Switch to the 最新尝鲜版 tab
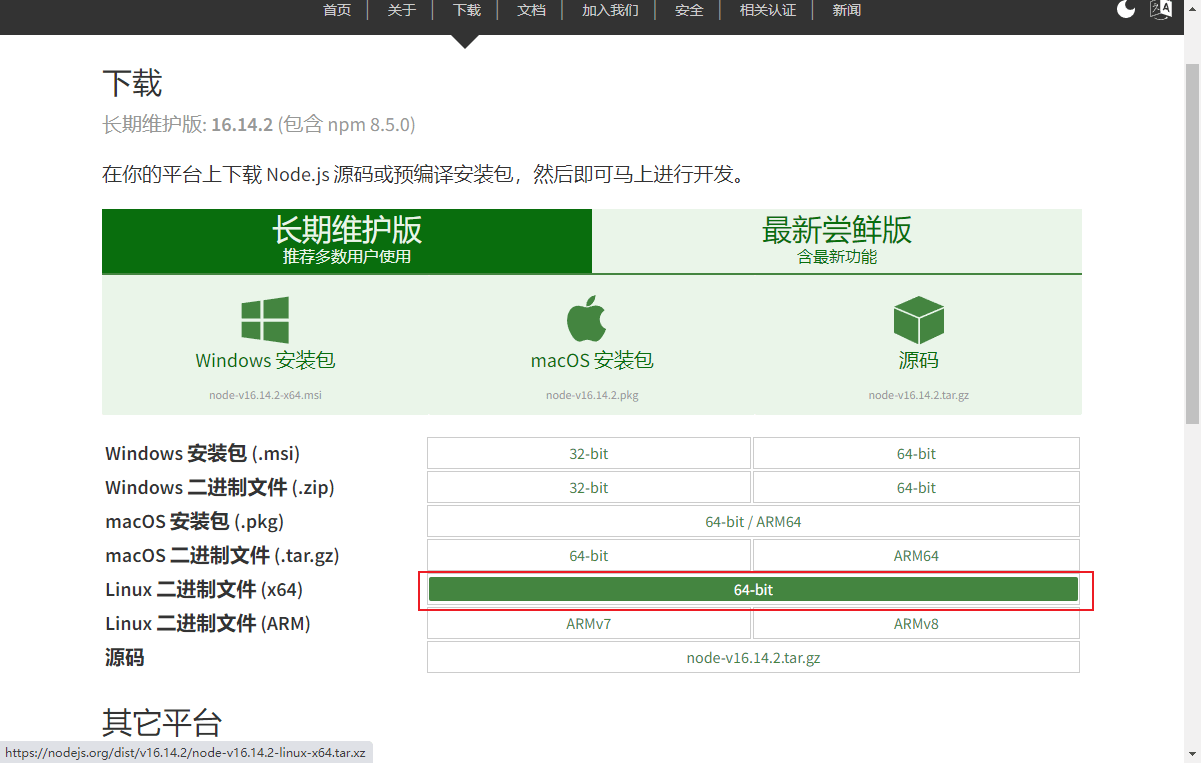The height and width of the screenshot is (763, 1201). click(x=836, y=240)
